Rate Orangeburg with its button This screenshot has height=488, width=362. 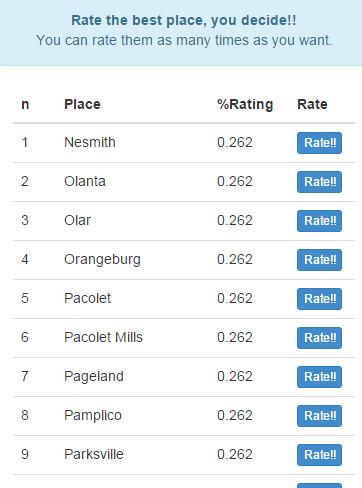(x=319, y=260)
